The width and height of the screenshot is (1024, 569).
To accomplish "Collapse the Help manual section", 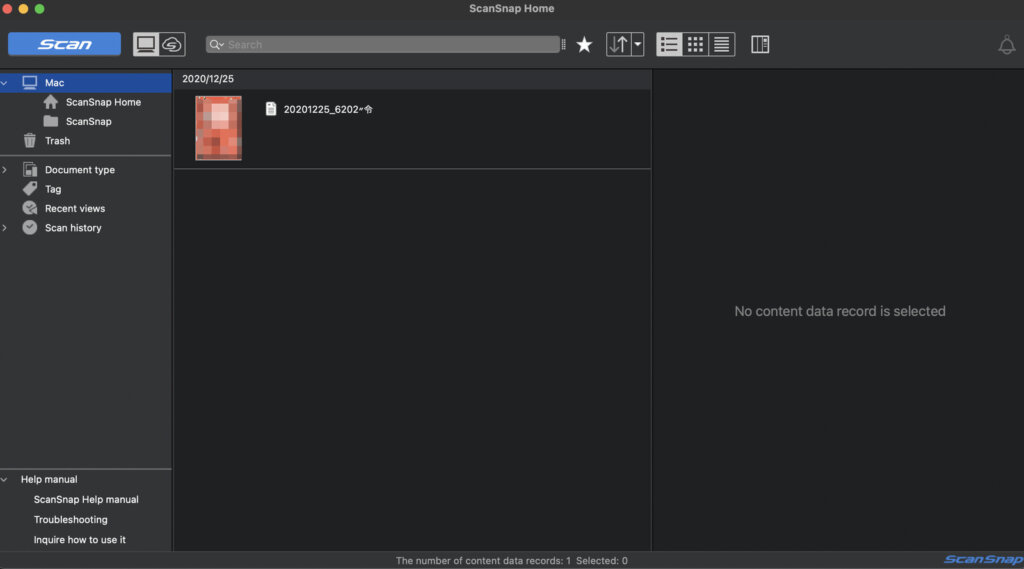I will [x=5, y=480].
